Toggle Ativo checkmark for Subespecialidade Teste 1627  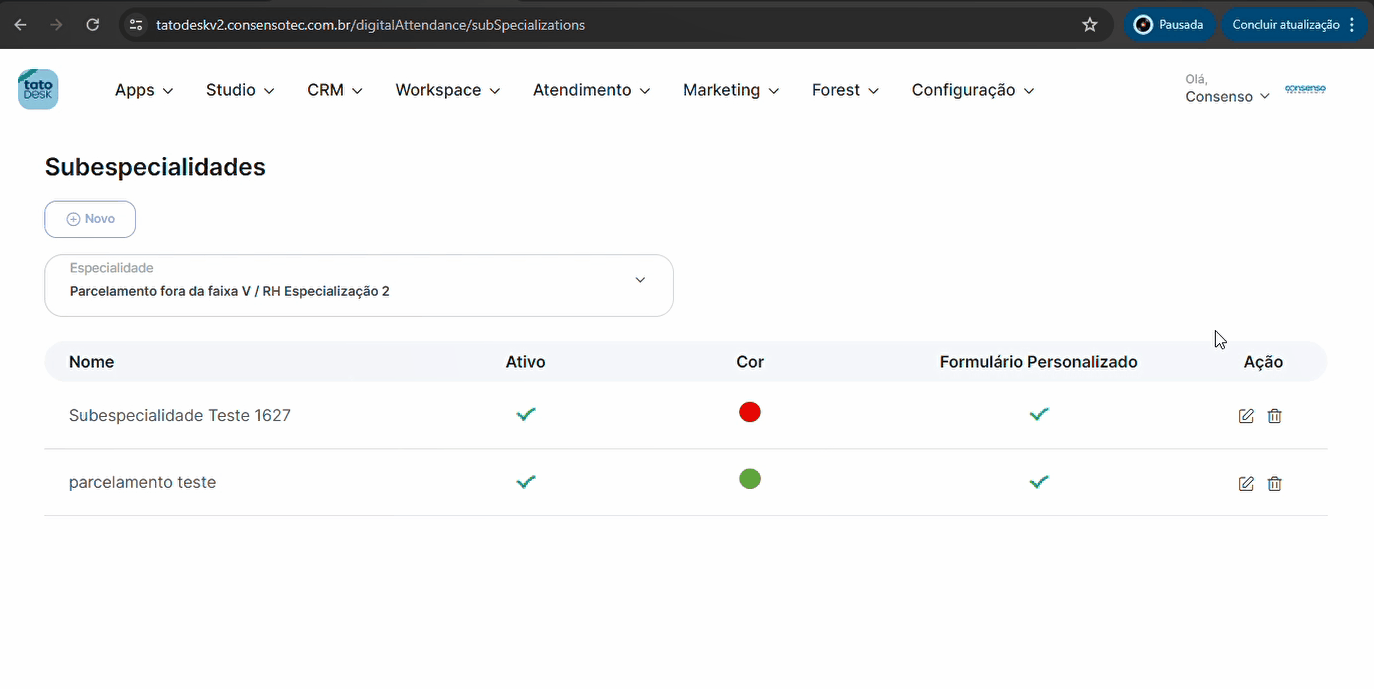(x=526, y=414)
